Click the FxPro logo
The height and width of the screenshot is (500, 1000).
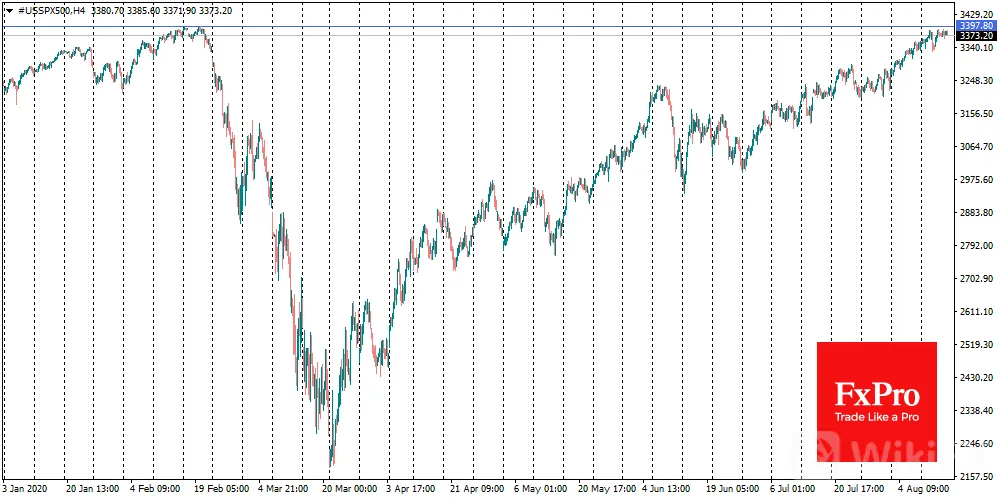pyautogui.click(x=876, y=395)
